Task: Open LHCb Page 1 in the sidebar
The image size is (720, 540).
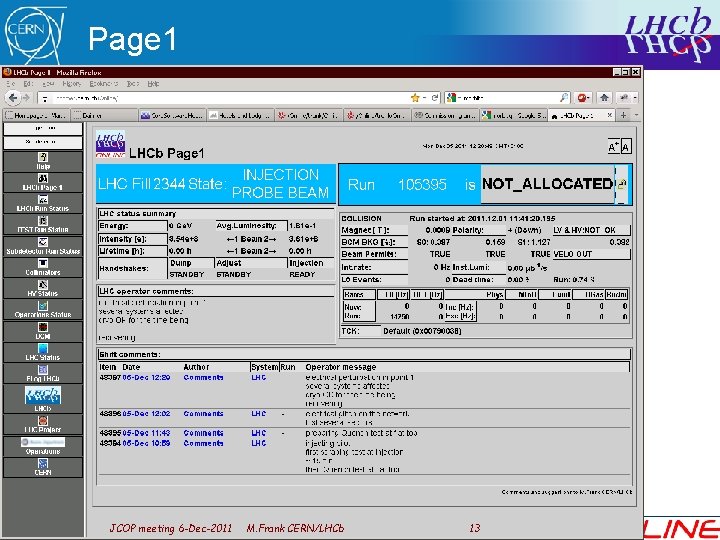Action: point(43,182)
